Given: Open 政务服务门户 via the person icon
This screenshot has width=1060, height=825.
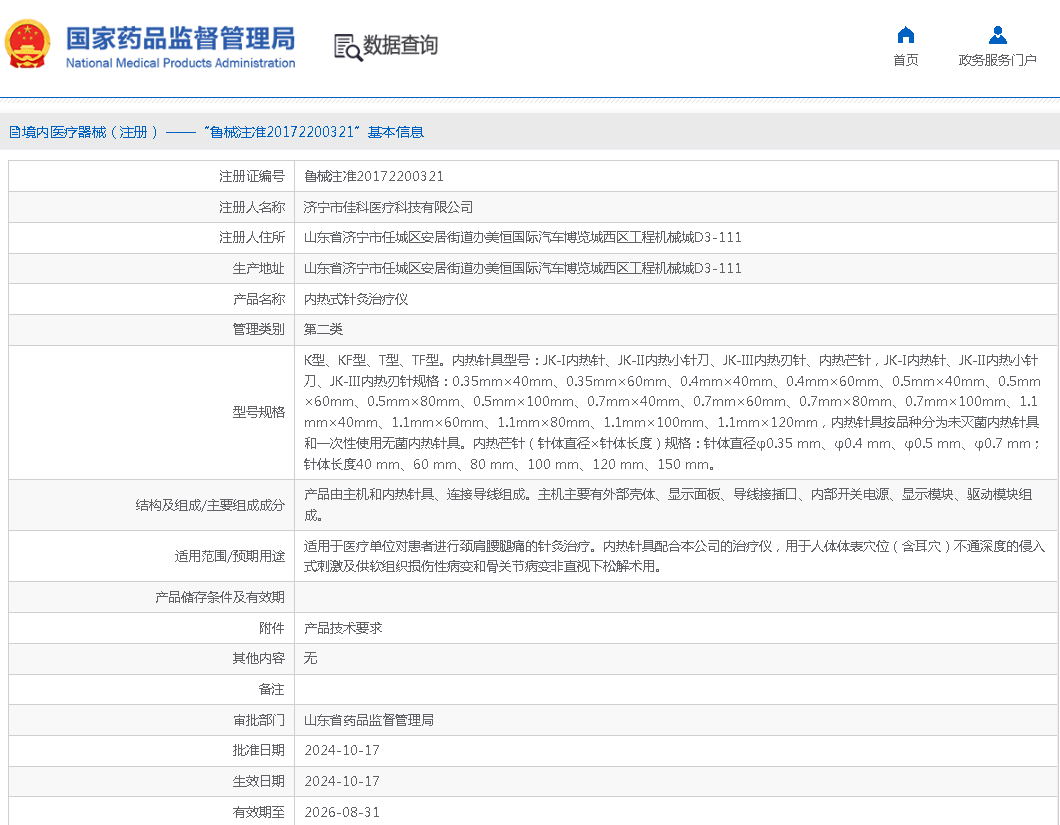Looking at the screenshot, I should point(997,35).
